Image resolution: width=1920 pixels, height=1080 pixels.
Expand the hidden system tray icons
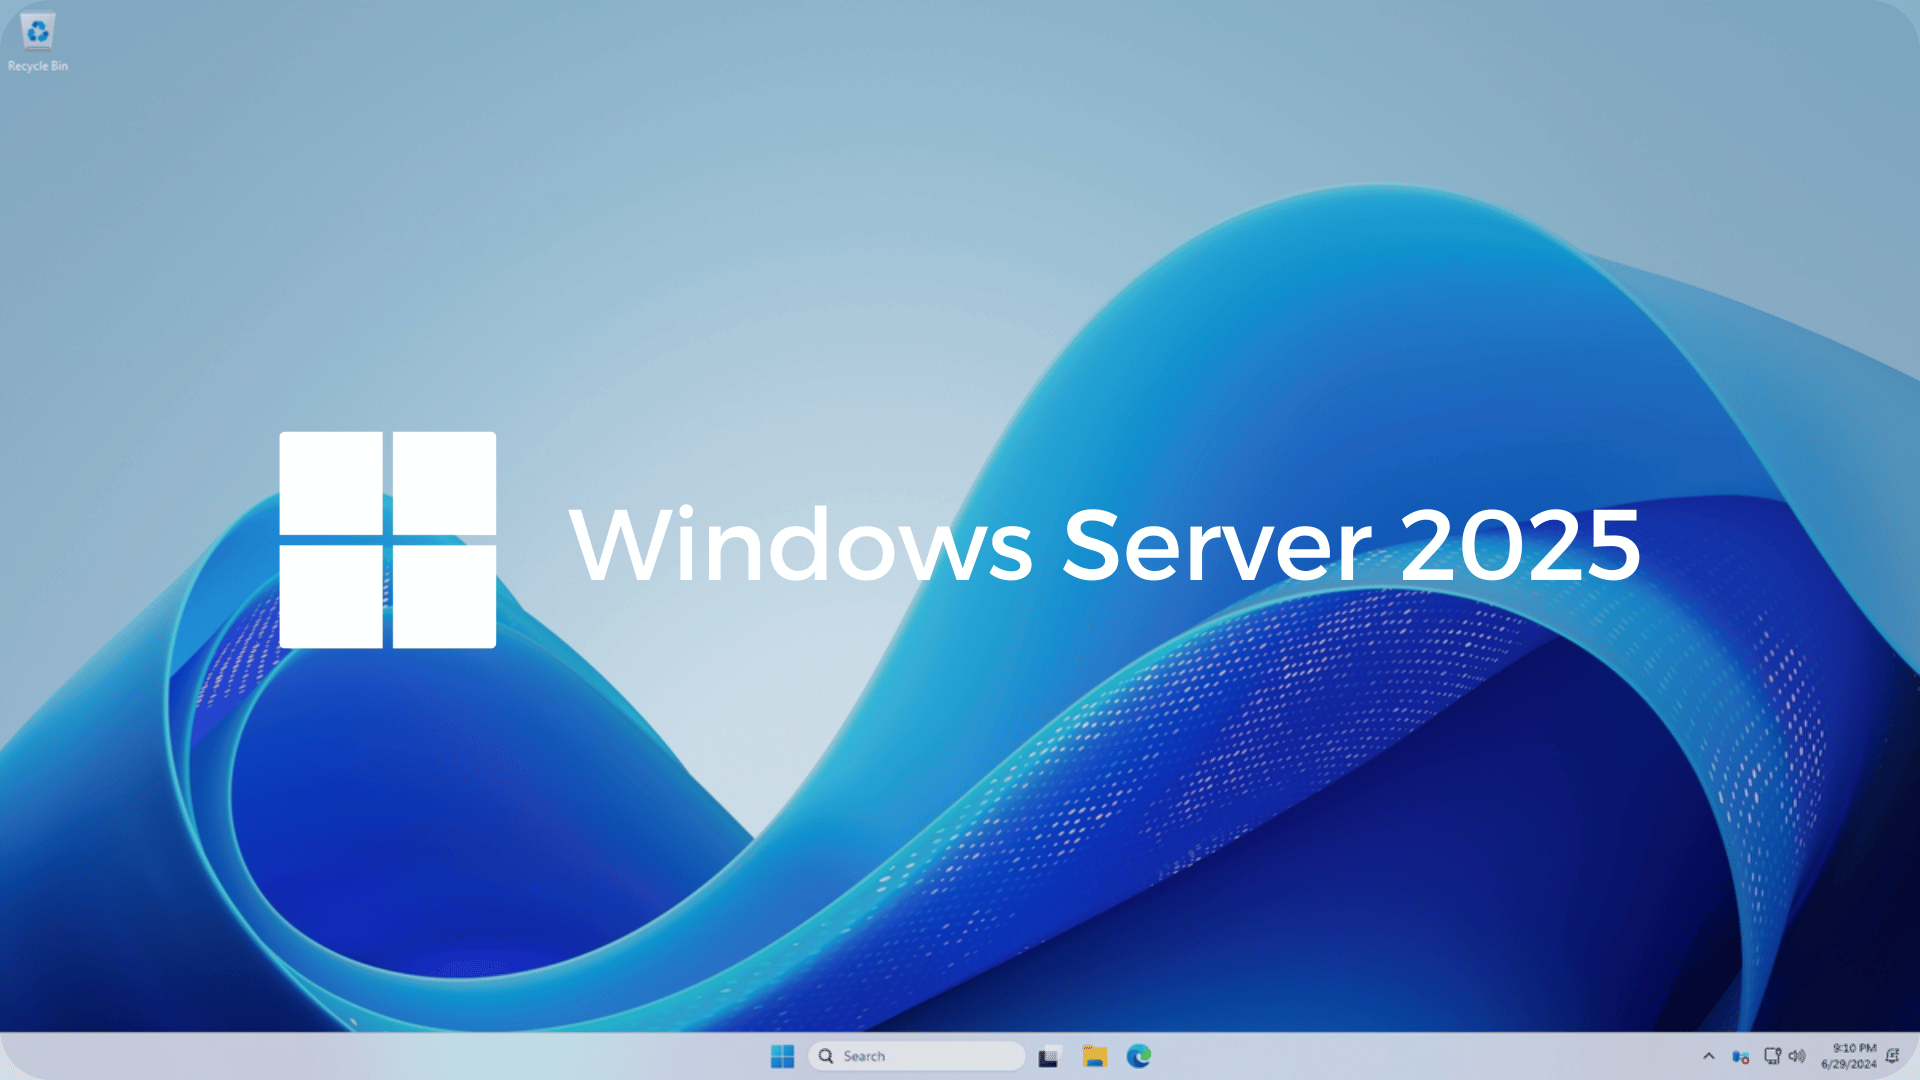pos(1709,1056)
